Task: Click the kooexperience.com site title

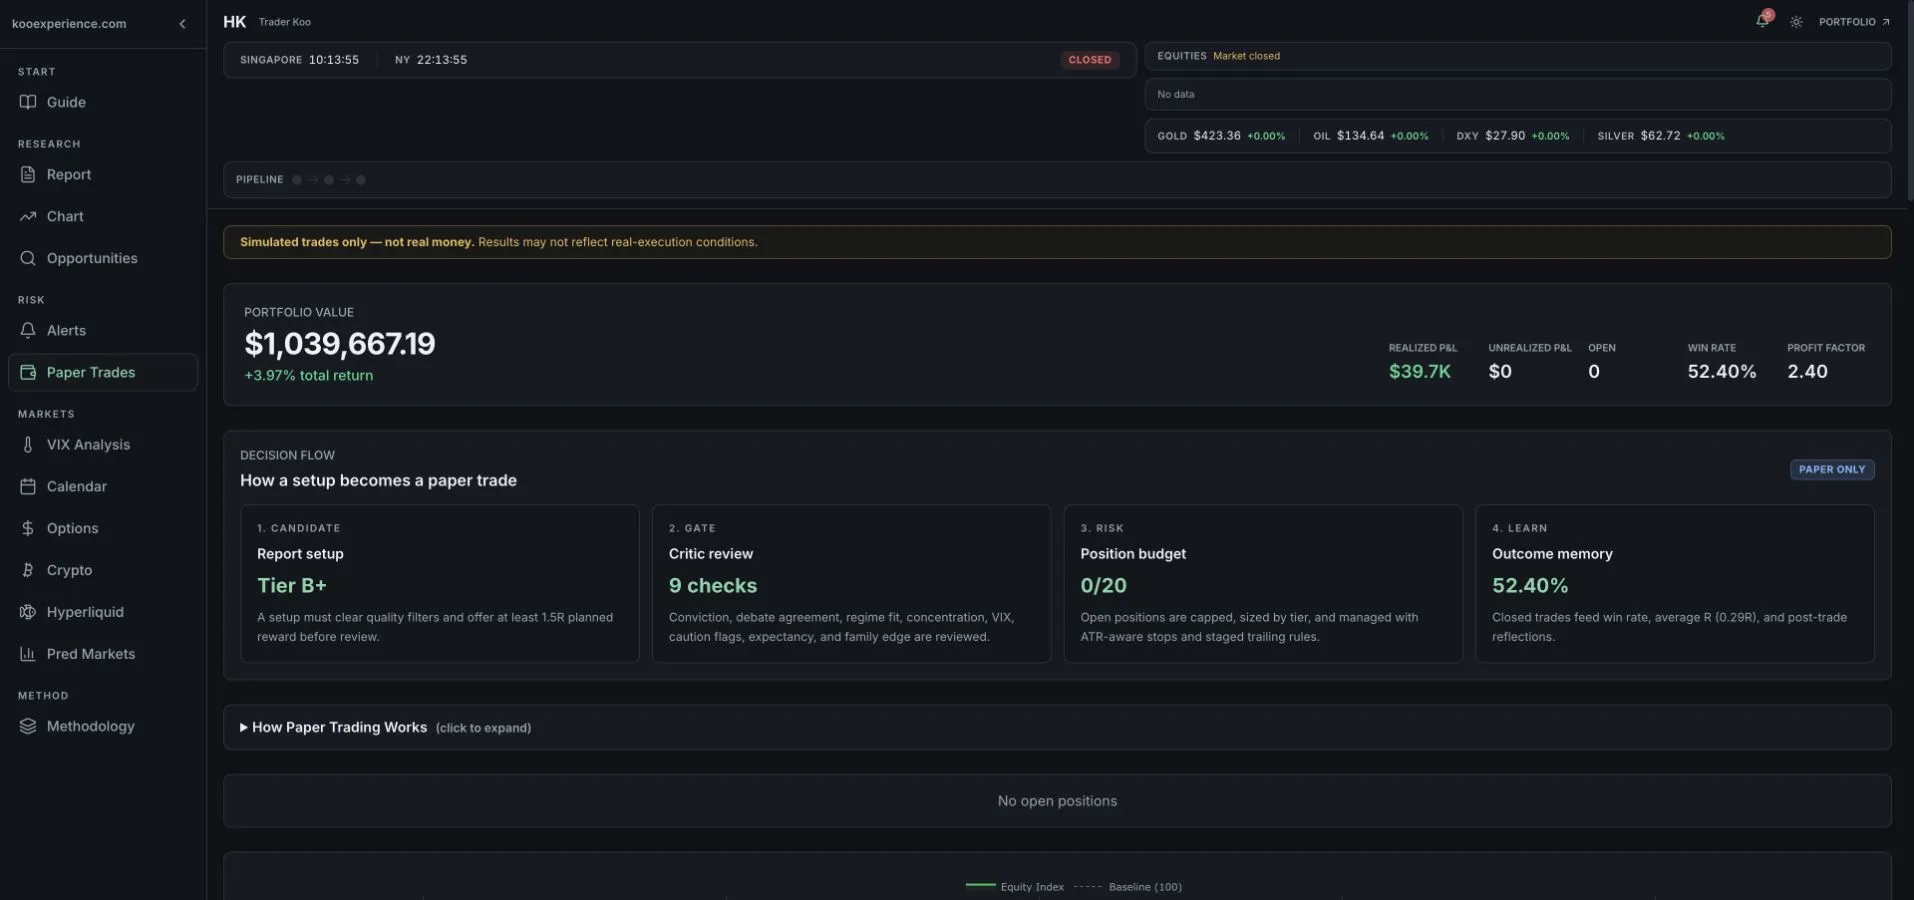Action: click(69, 24)
